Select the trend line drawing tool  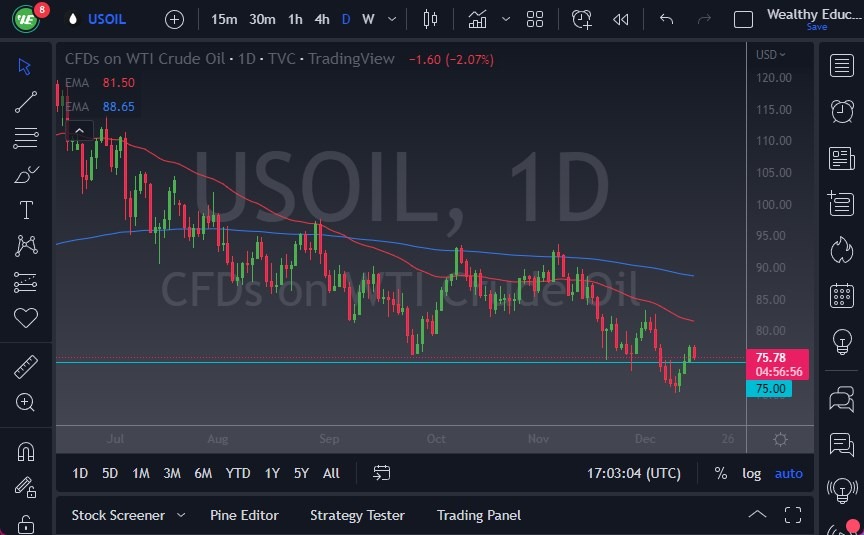coord(26,101)
